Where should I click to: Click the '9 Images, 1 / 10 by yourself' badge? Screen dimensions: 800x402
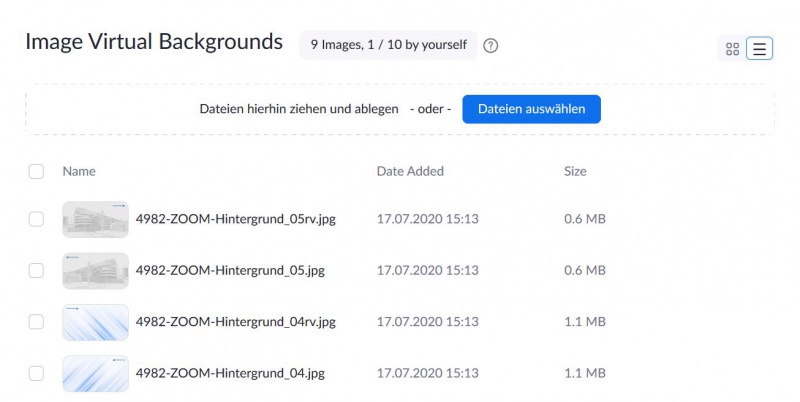tap(388, 45)
